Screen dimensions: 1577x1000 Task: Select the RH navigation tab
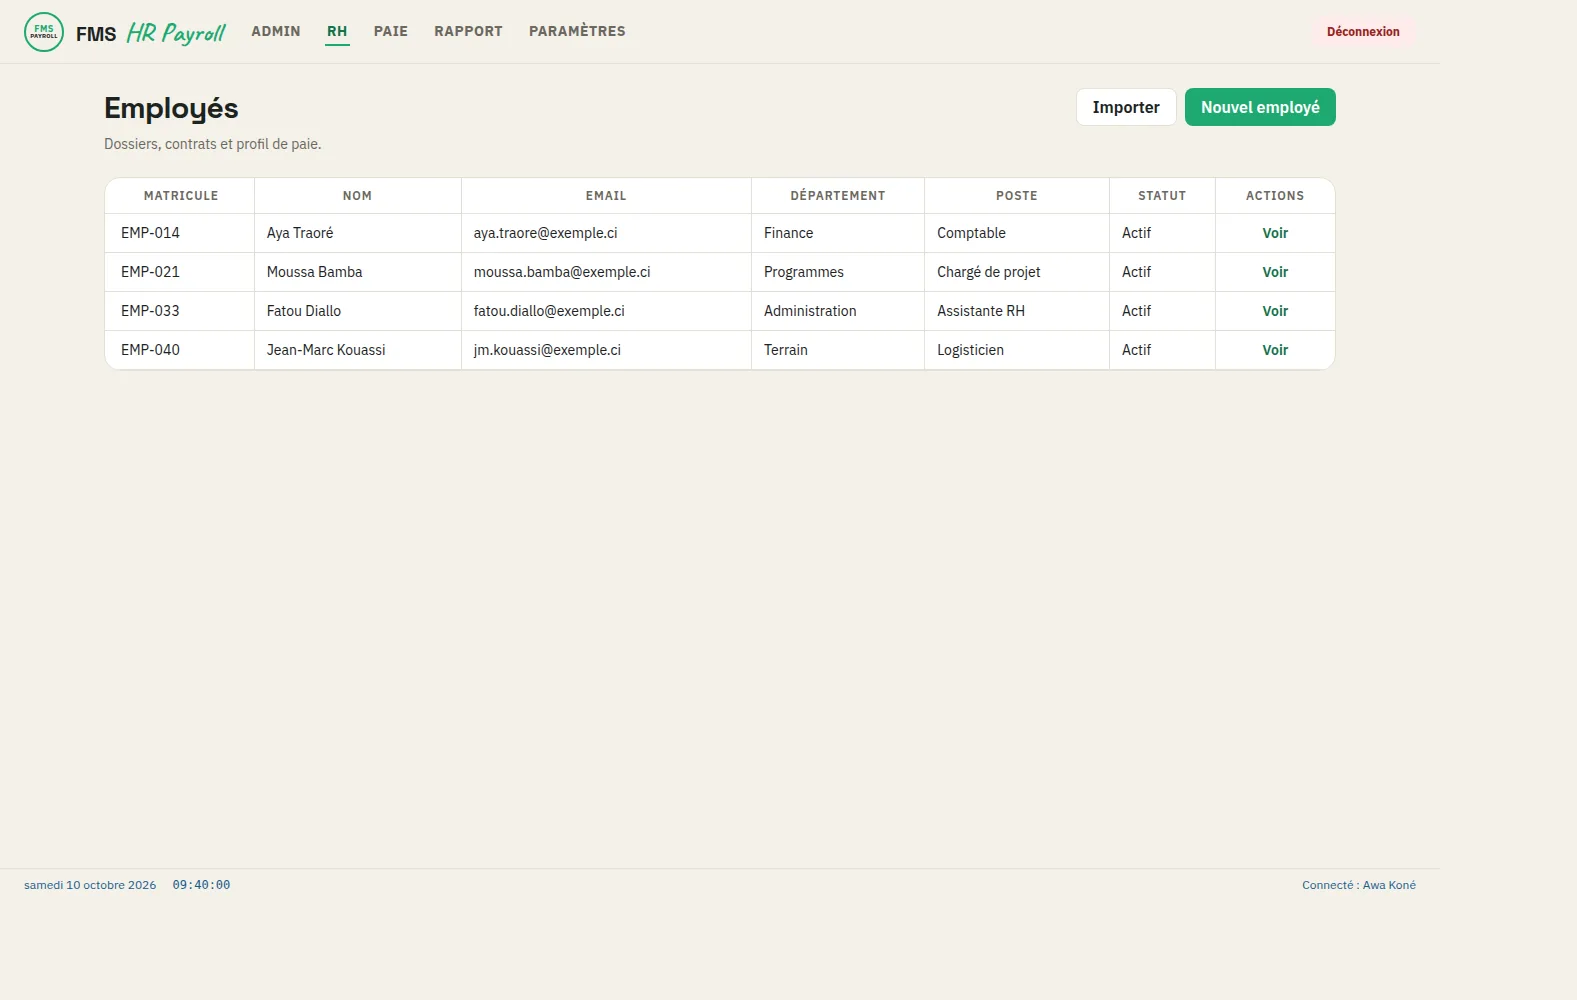point(337,31)
